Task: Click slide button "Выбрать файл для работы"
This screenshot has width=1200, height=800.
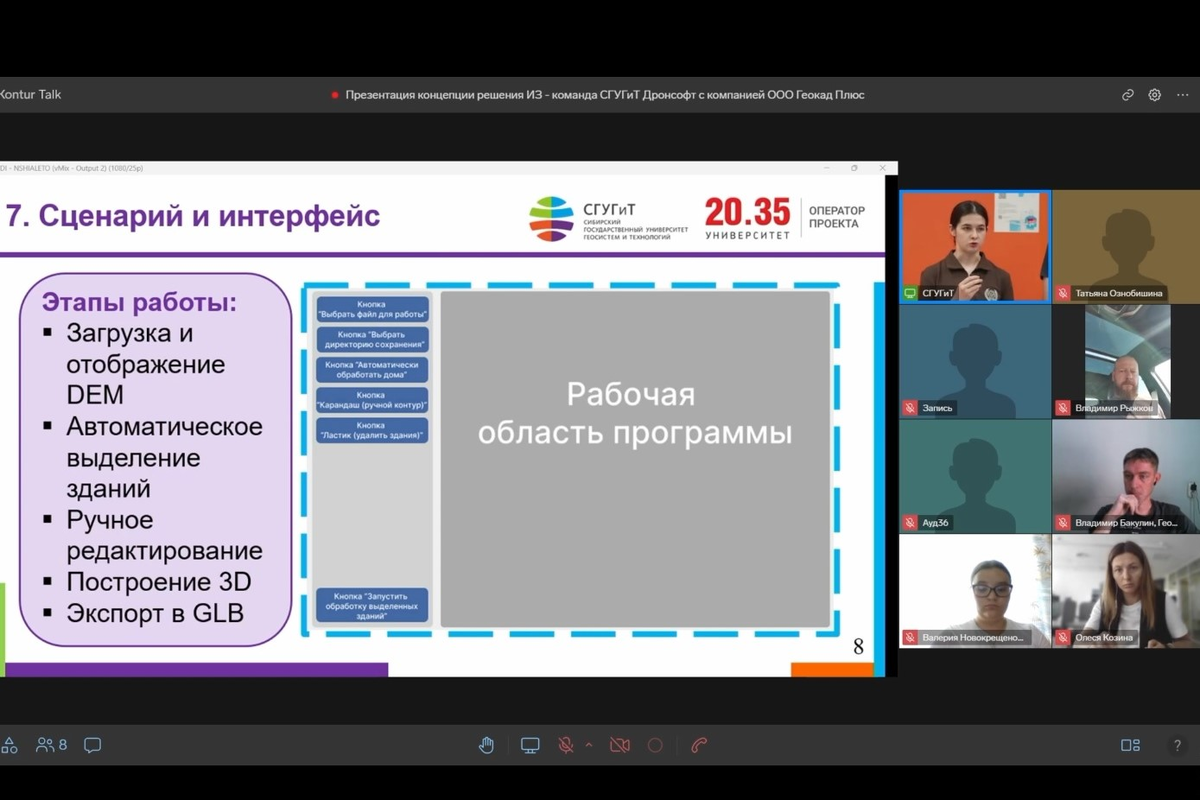Action: (372, 309)
